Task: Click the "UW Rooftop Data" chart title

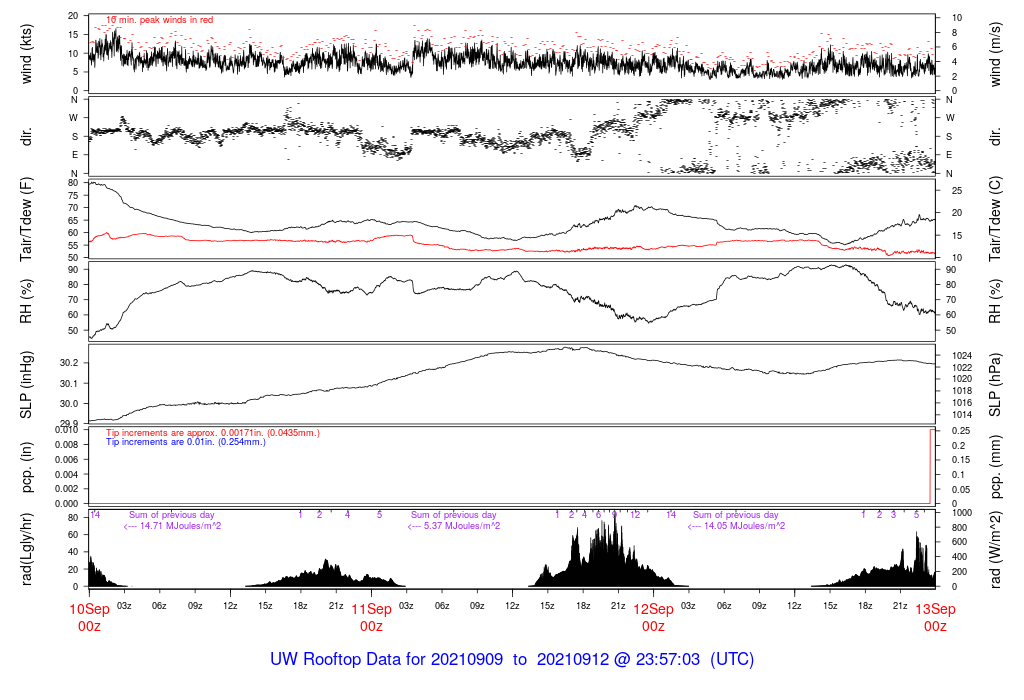Action: pyautogui.click(x=511, y=659)
